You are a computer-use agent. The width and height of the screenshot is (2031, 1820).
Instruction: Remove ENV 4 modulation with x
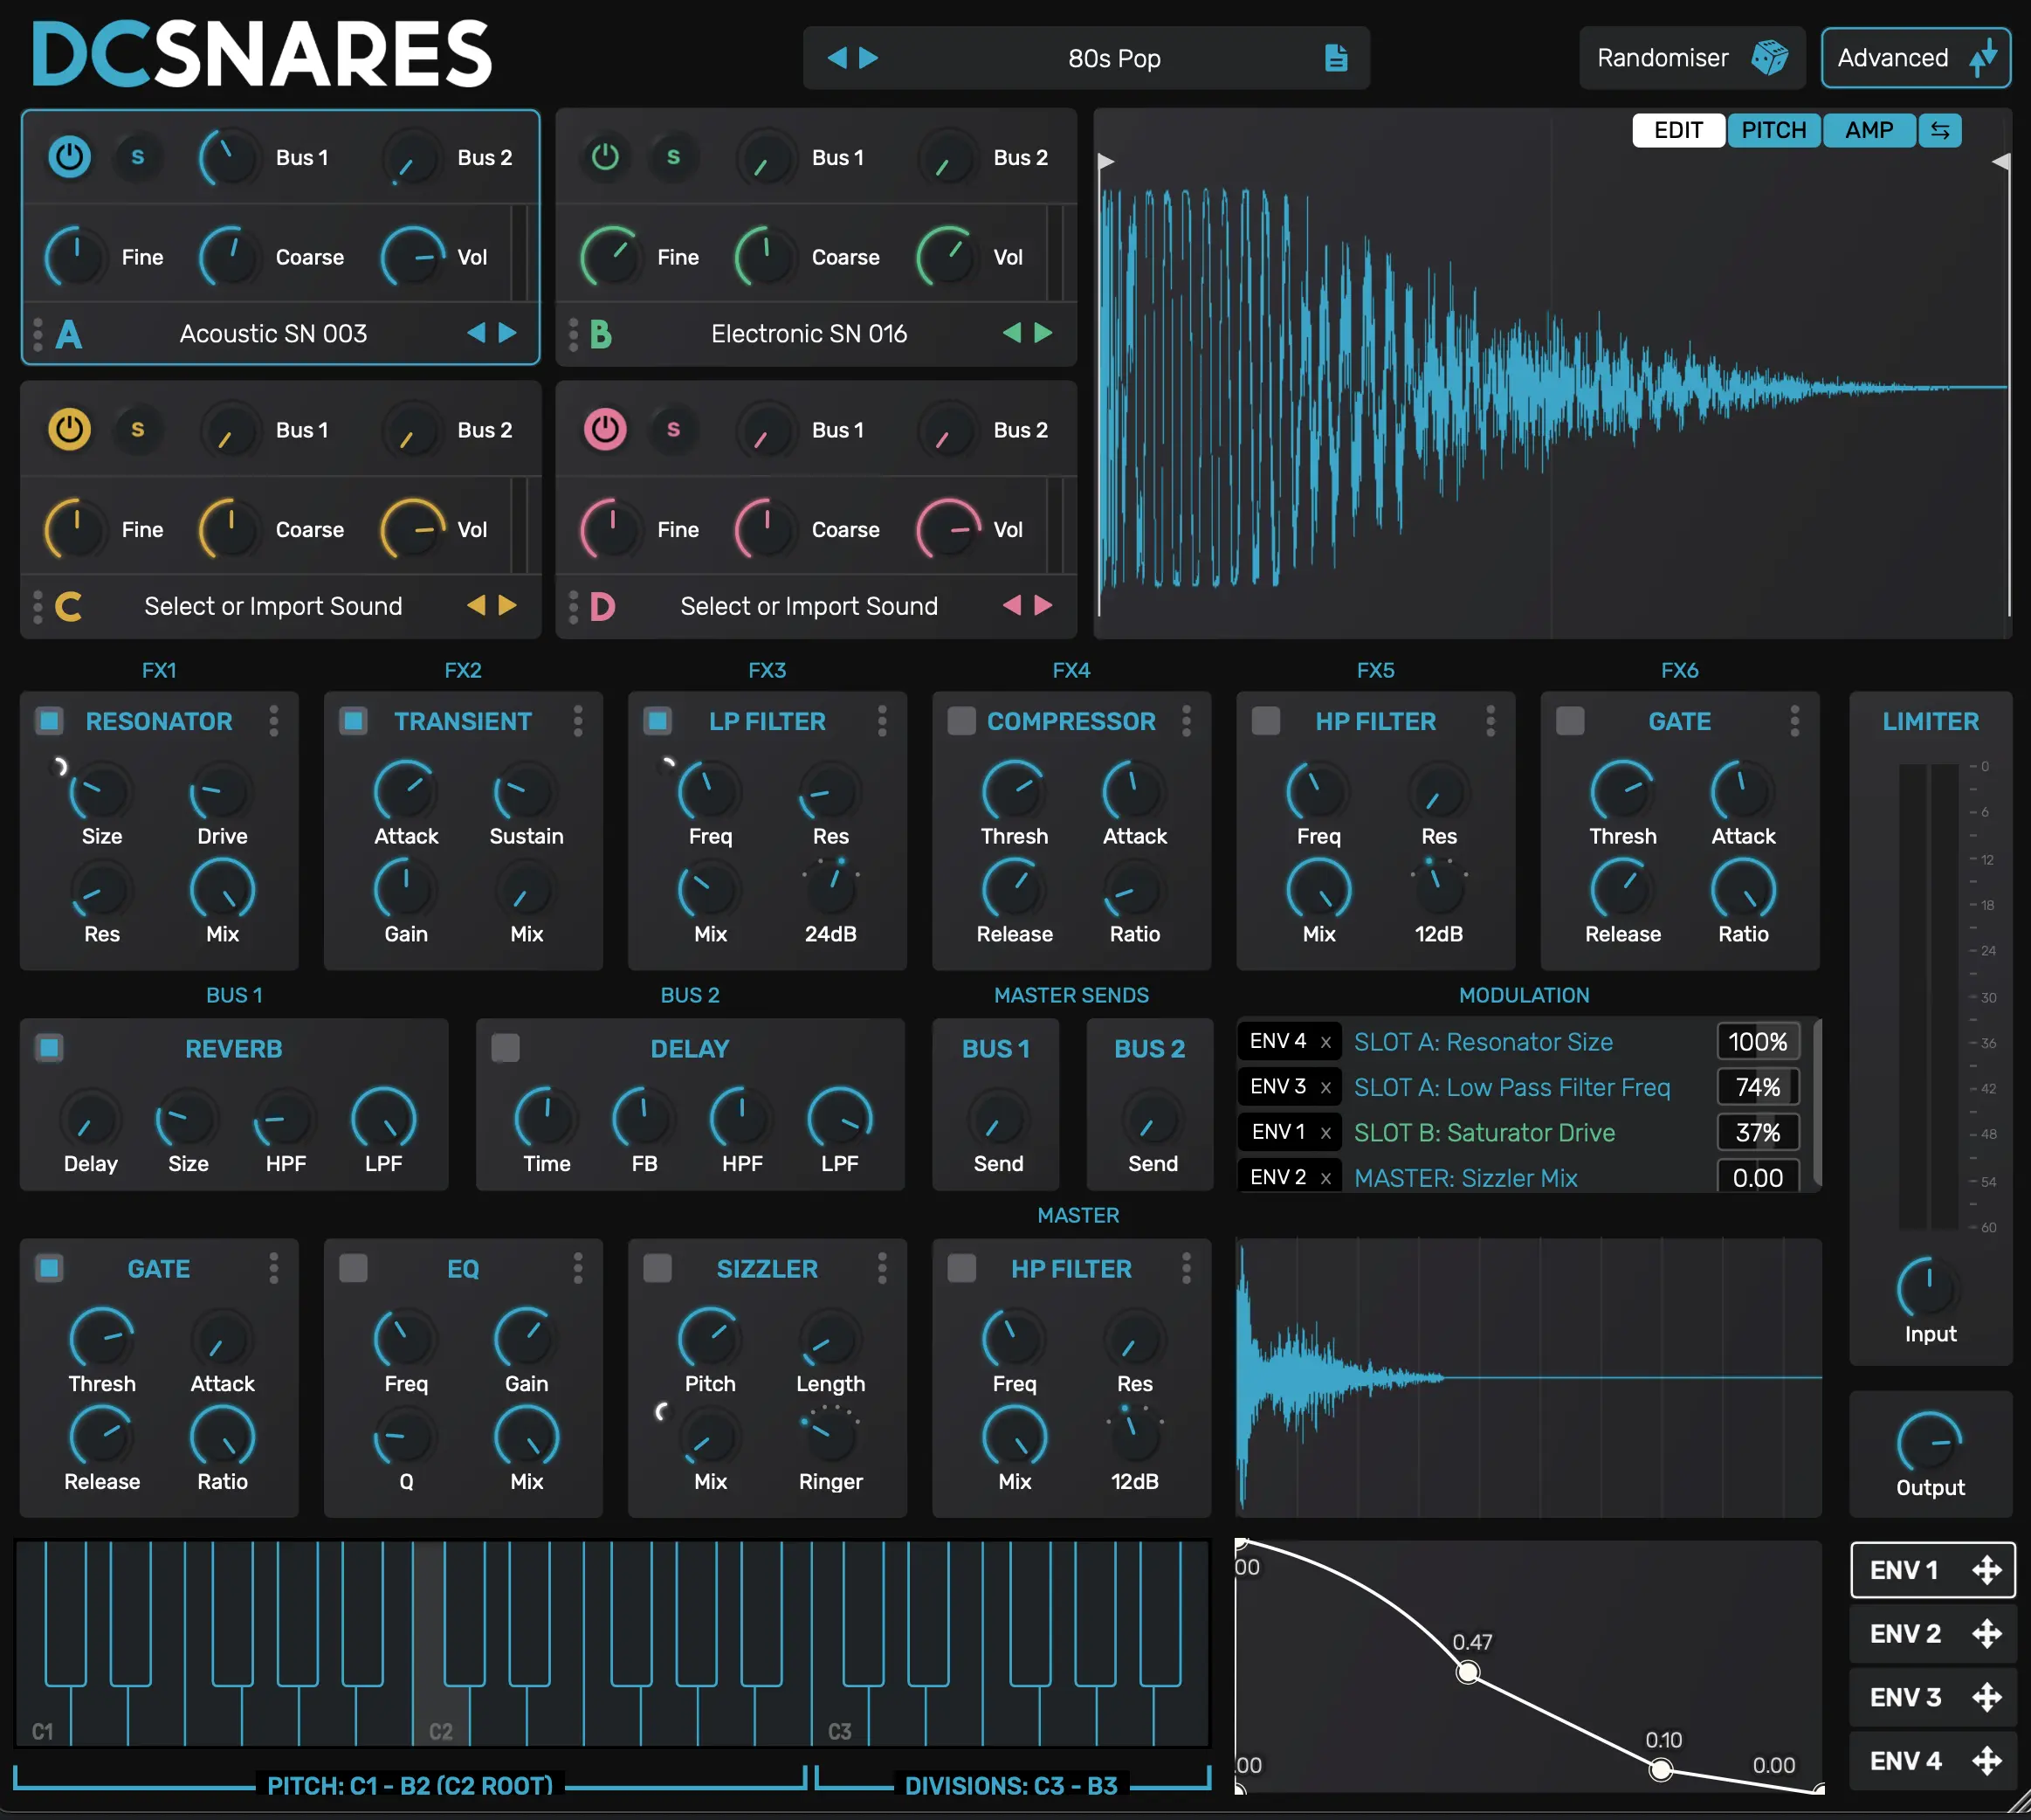tap(1325, 1042)
